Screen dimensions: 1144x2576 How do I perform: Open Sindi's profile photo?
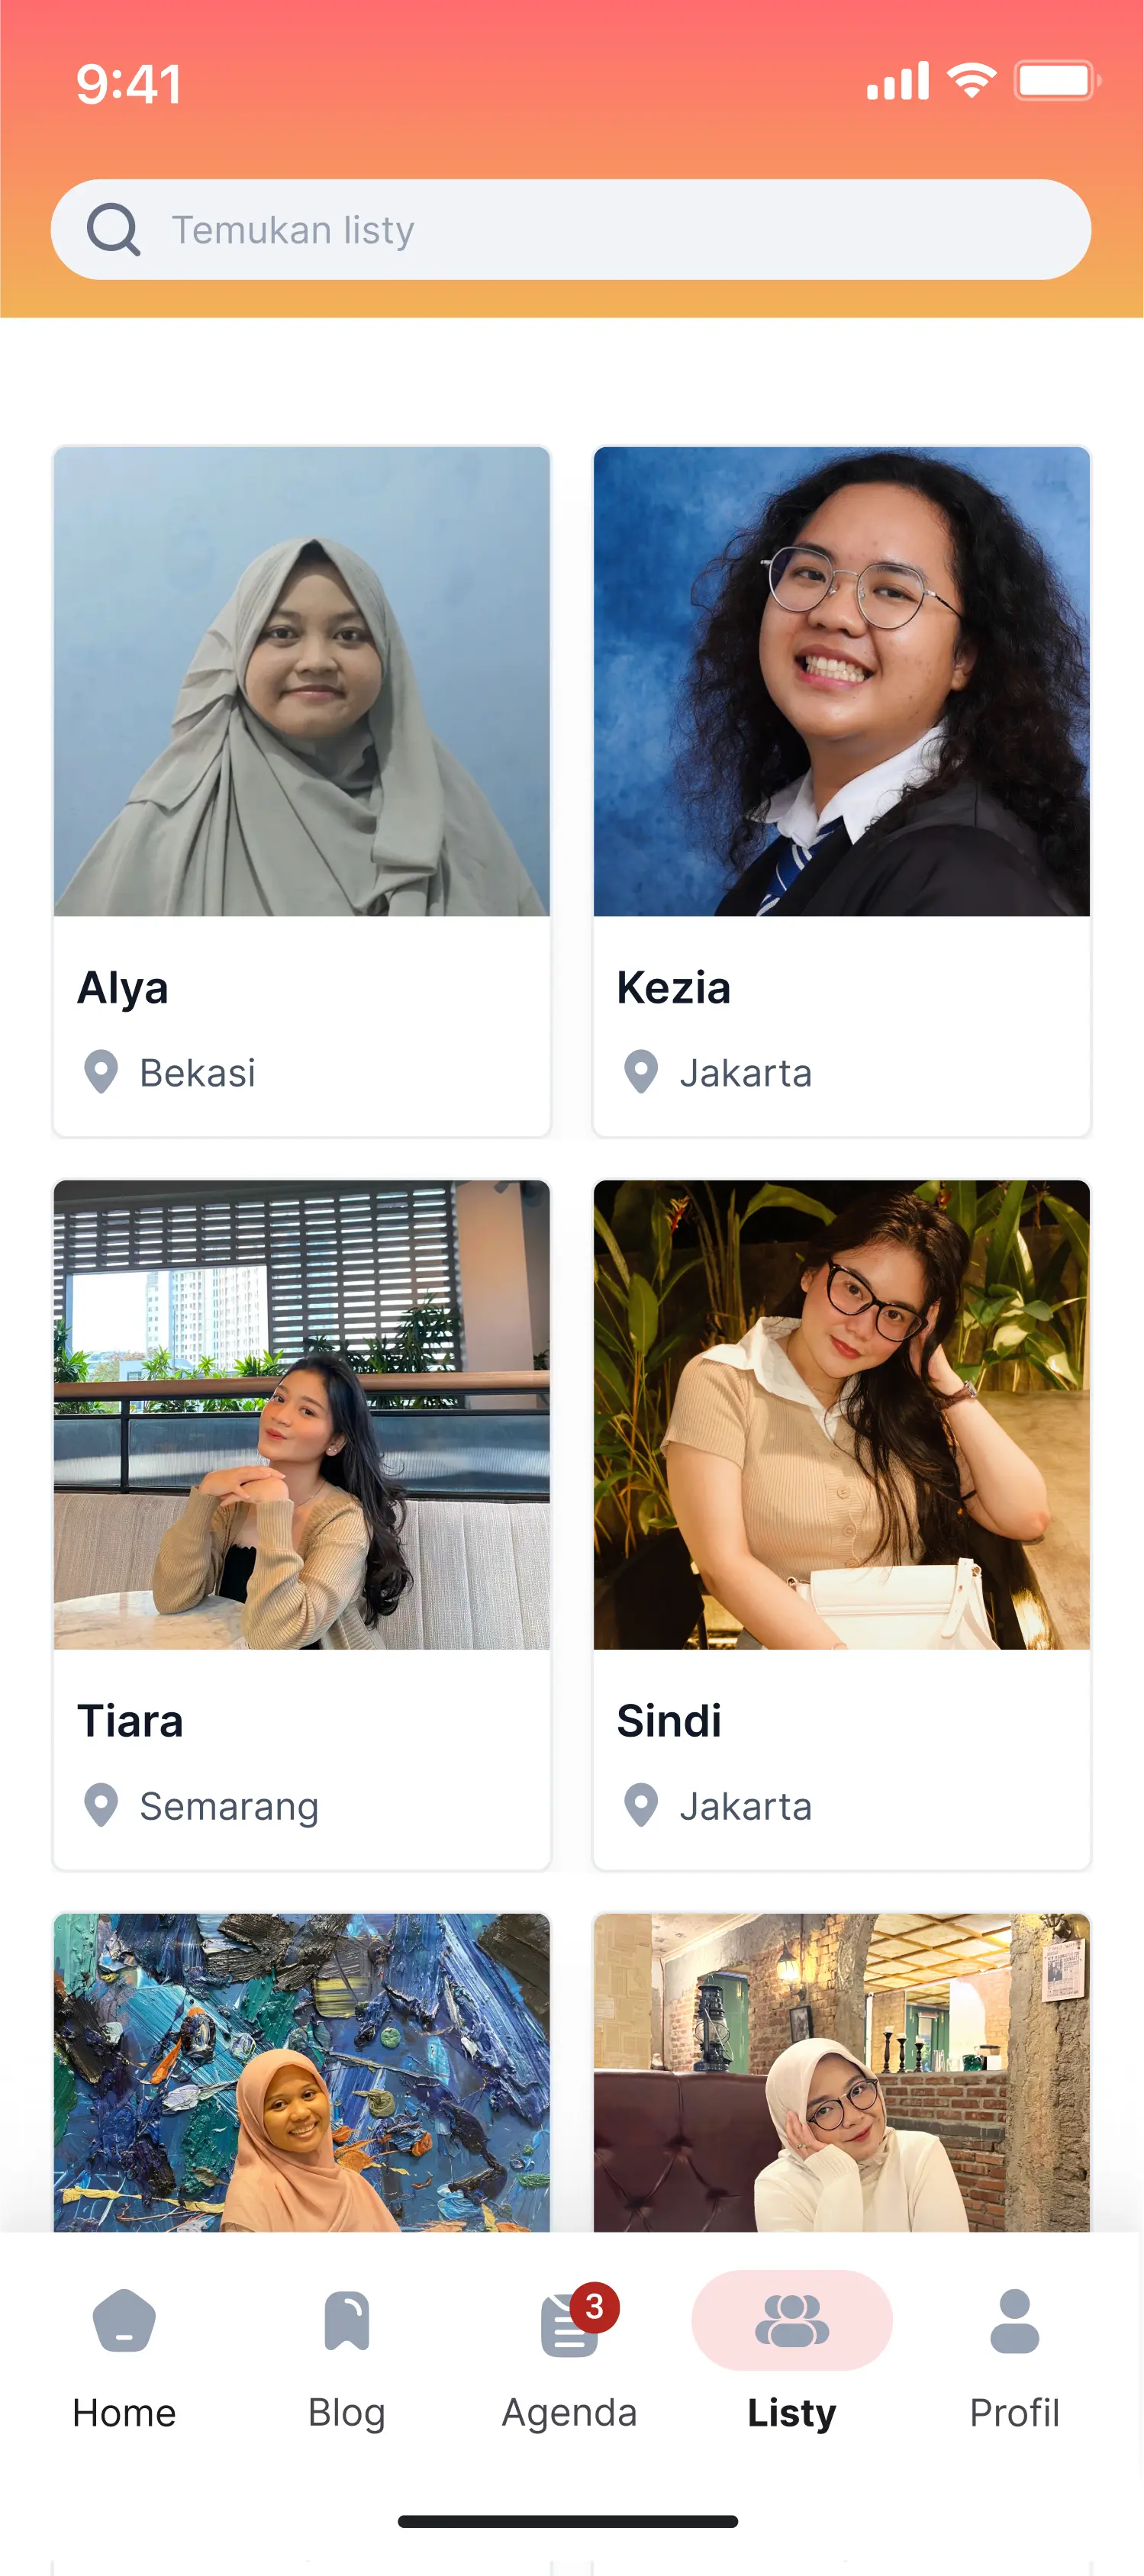[842, 1414]
